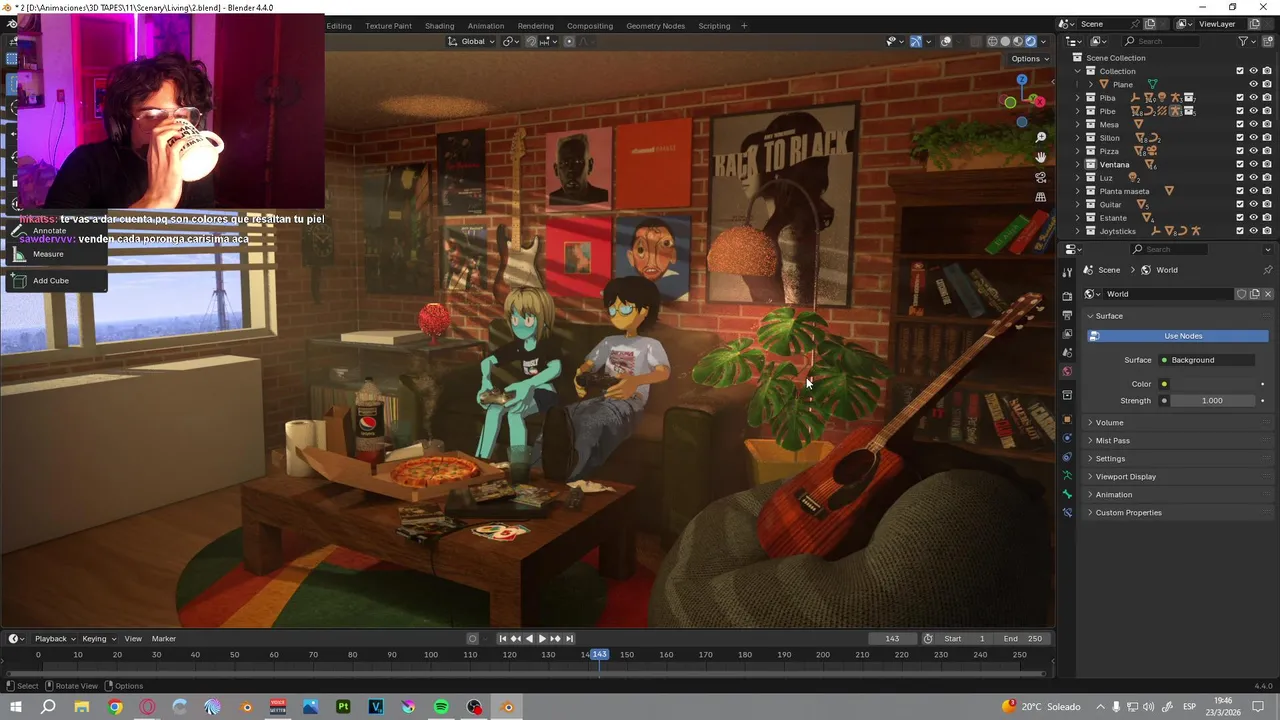Open the Physics properties tab
1280x720 pixels.
coord(1067,438)
